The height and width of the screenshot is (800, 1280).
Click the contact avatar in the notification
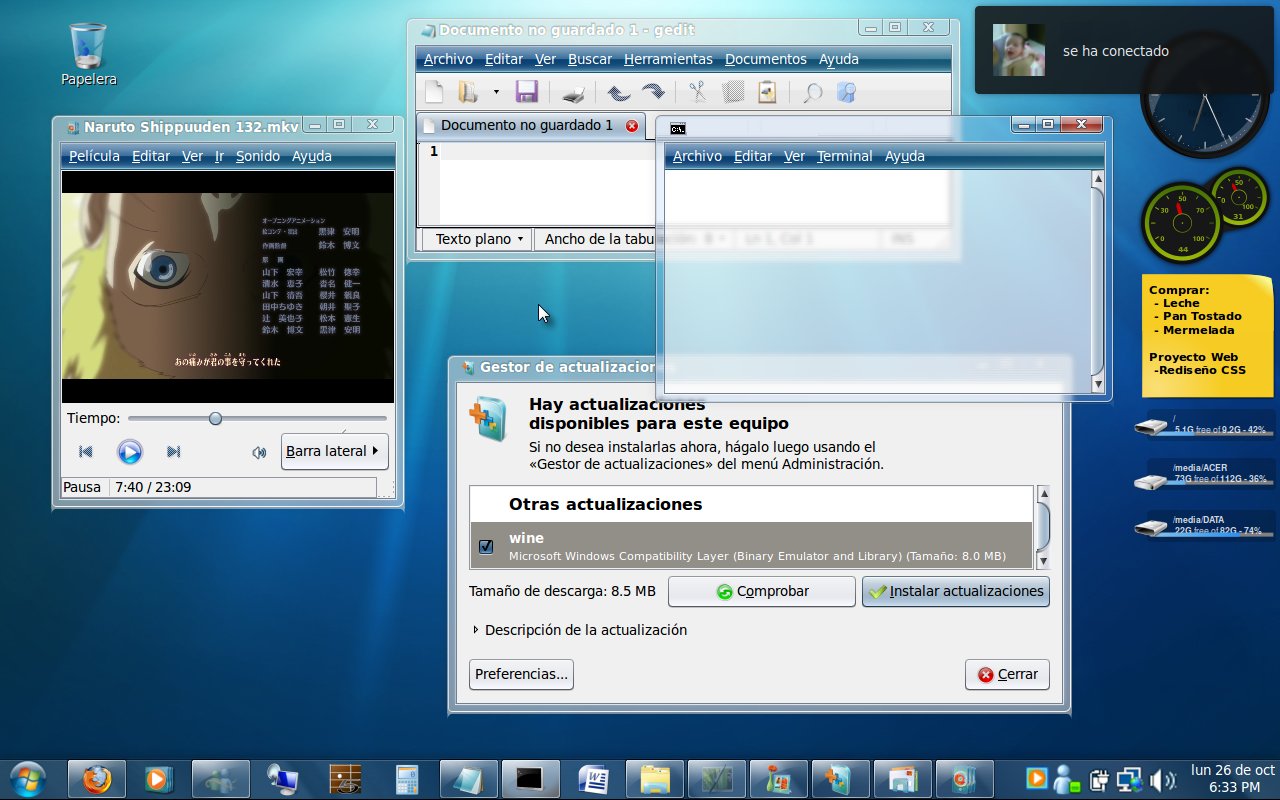[x=1019, y=50]
